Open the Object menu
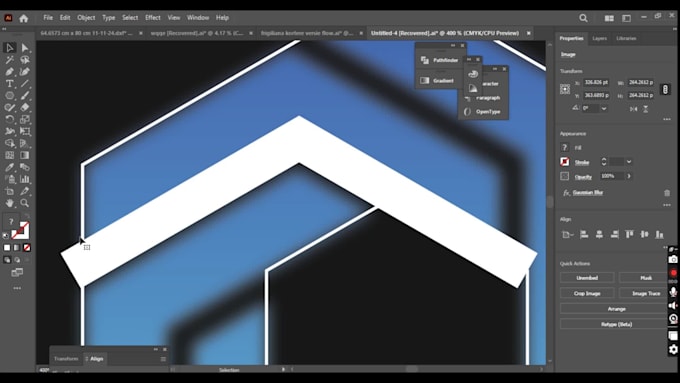Image resolution: width=680 pixels, height=383 pixels. click(86, 18)
